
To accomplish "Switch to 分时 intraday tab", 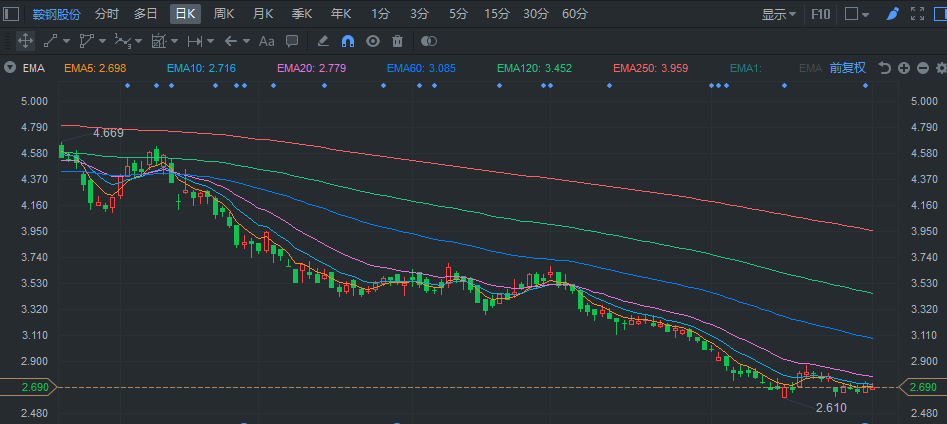I will [x=107, y=13].
